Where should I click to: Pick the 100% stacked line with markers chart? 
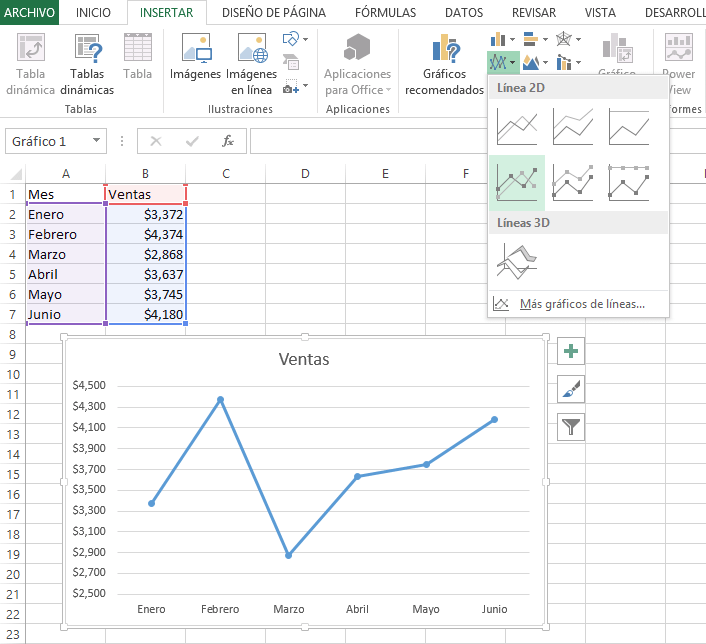point(629,182)
